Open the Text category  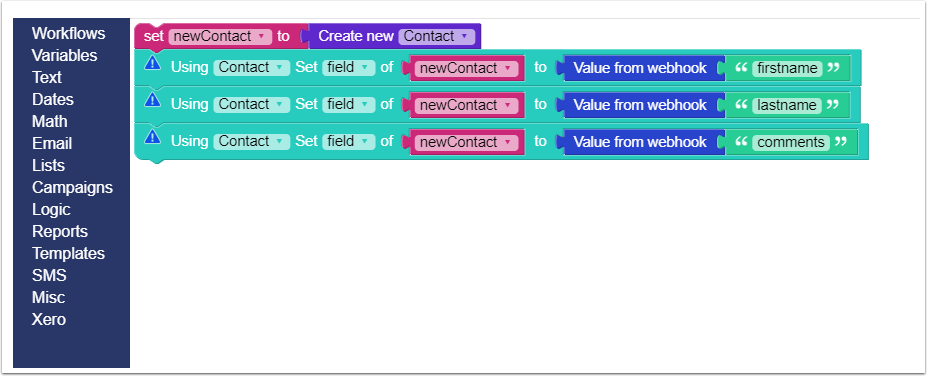click(47, 77)
